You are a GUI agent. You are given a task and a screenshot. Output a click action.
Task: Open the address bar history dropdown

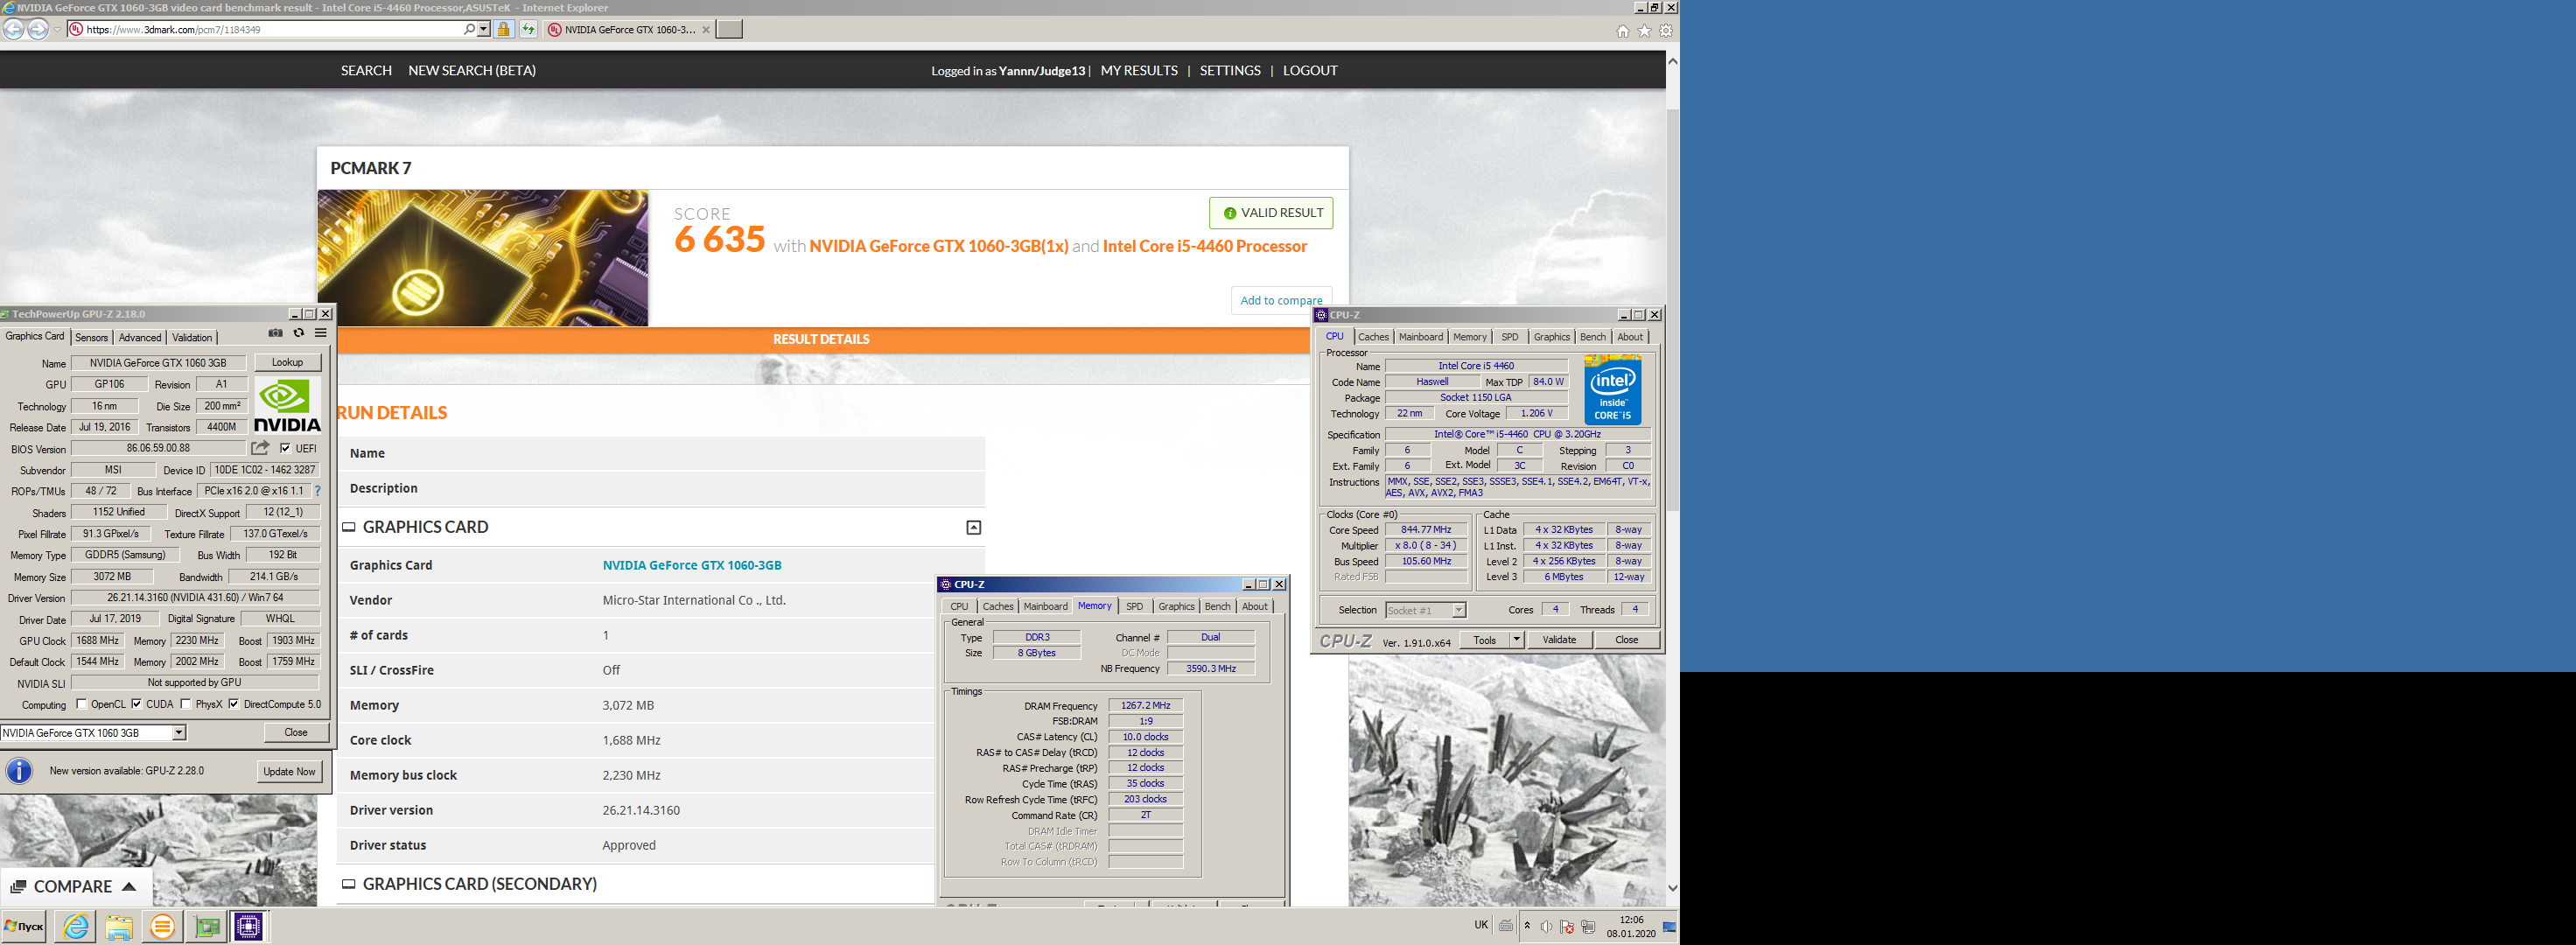484,29
